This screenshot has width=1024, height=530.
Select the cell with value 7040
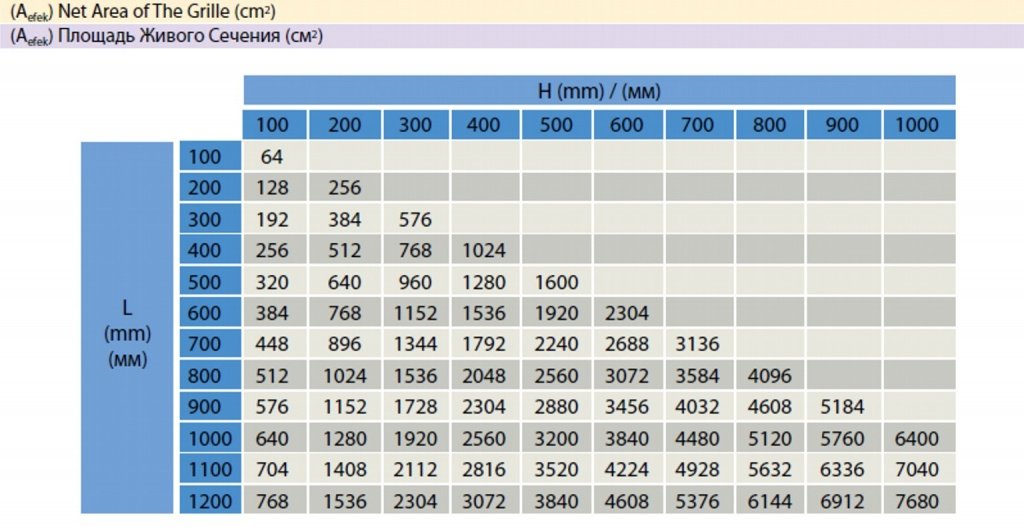pyautogui.click(x=918, y=469)
